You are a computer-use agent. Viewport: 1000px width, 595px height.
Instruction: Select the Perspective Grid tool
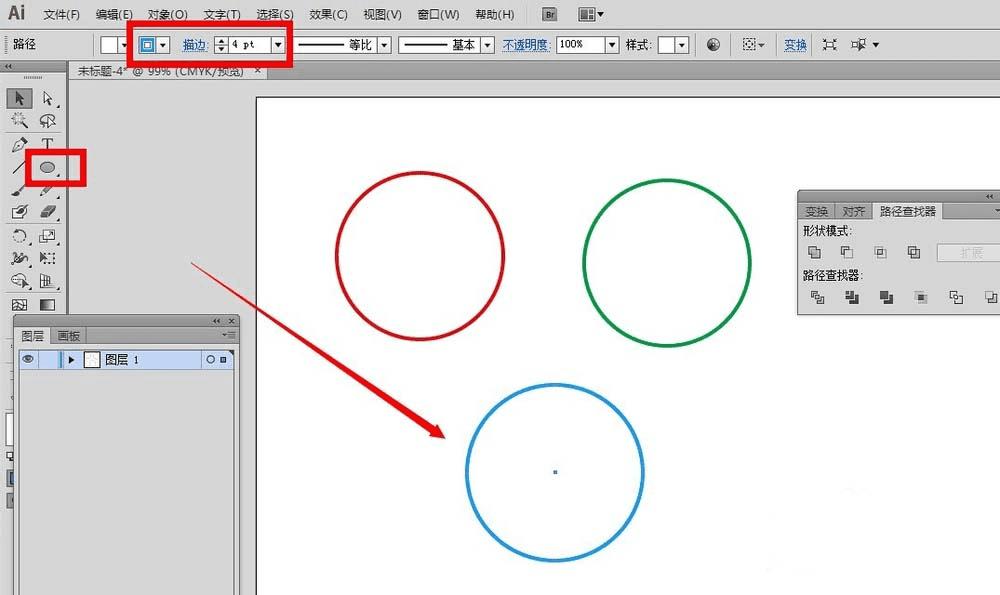[48, 281]
